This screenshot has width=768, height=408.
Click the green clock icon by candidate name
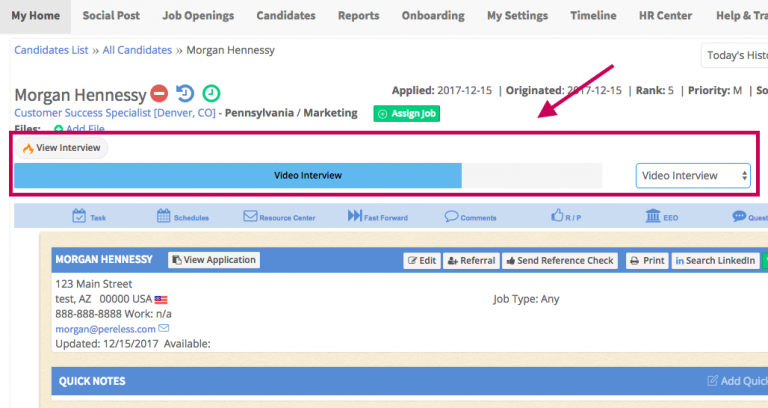coord(211,93)
